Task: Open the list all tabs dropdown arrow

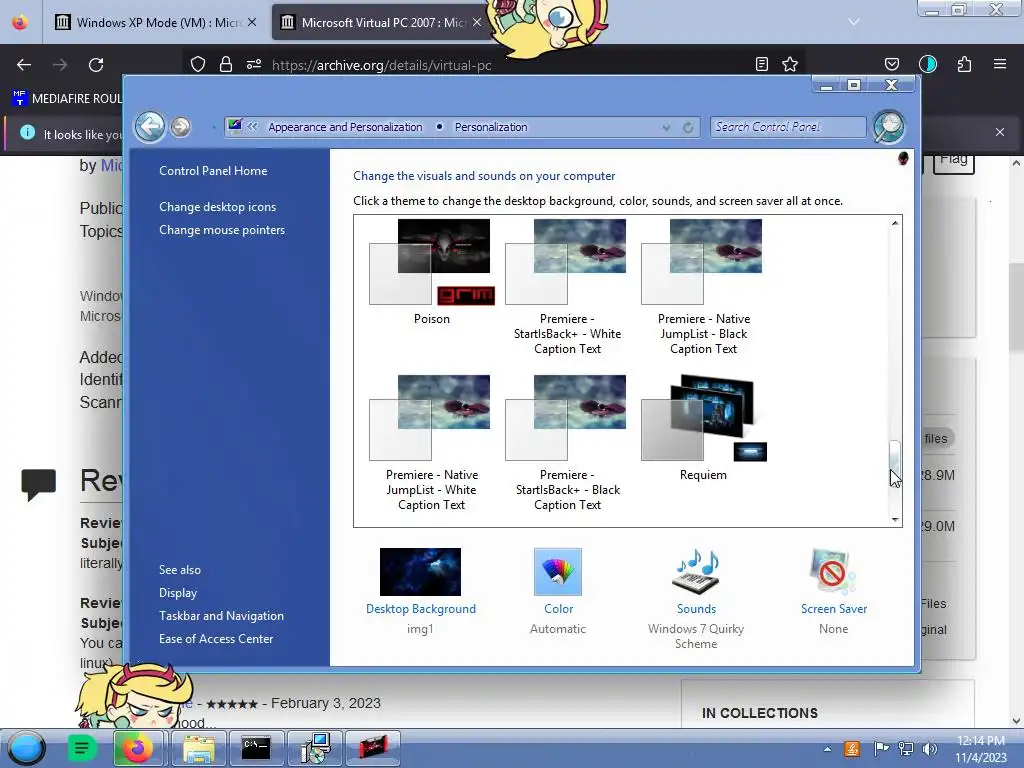Action: (854, 22)
